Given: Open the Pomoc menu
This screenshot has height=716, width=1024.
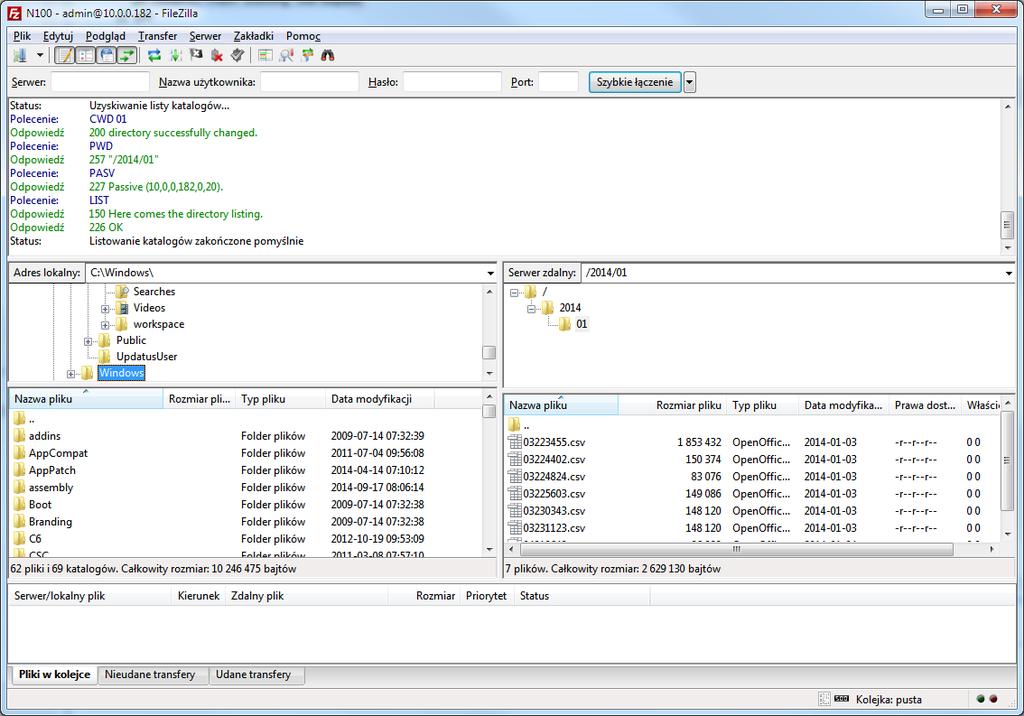Looking at the screenshot, I should point(303,36).
